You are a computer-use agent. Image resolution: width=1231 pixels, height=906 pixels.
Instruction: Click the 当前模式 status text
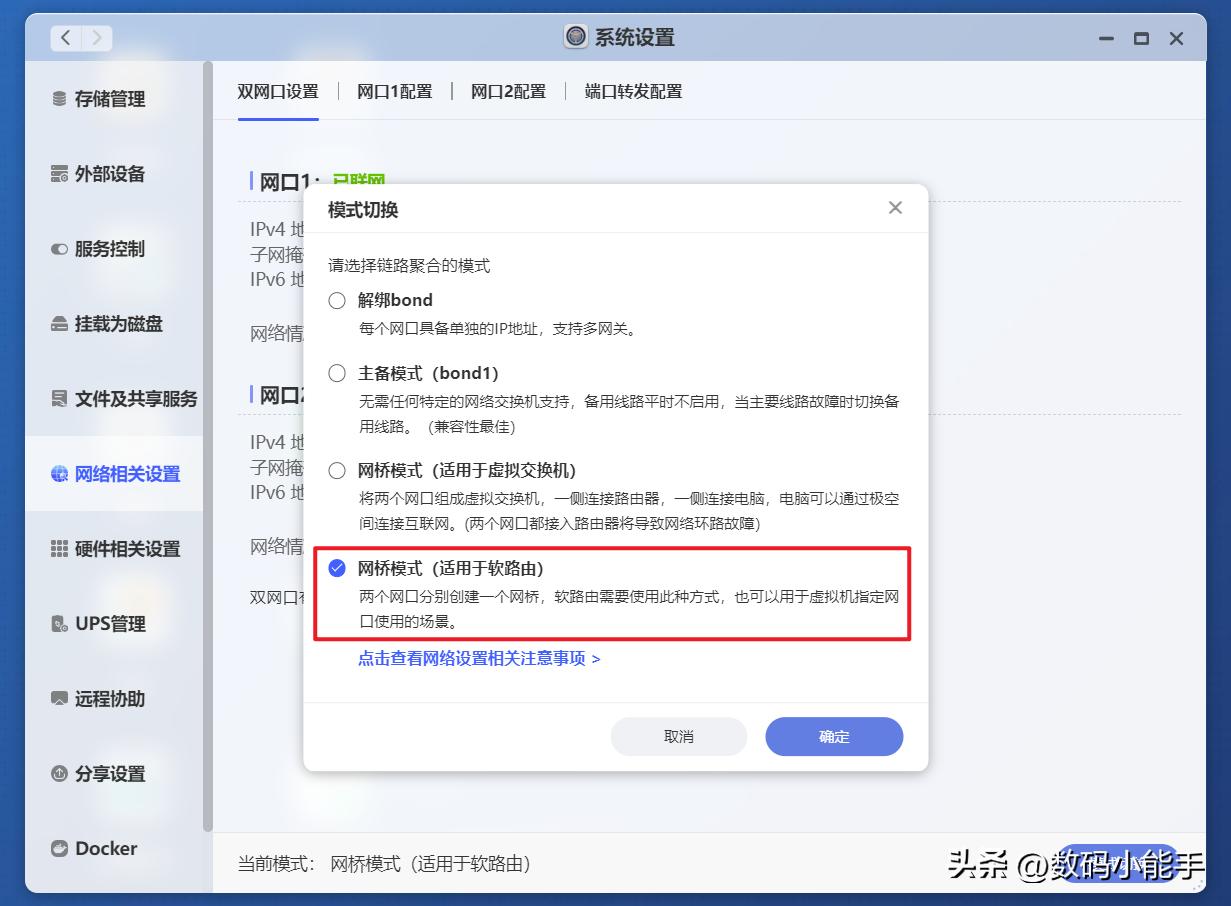384,864
